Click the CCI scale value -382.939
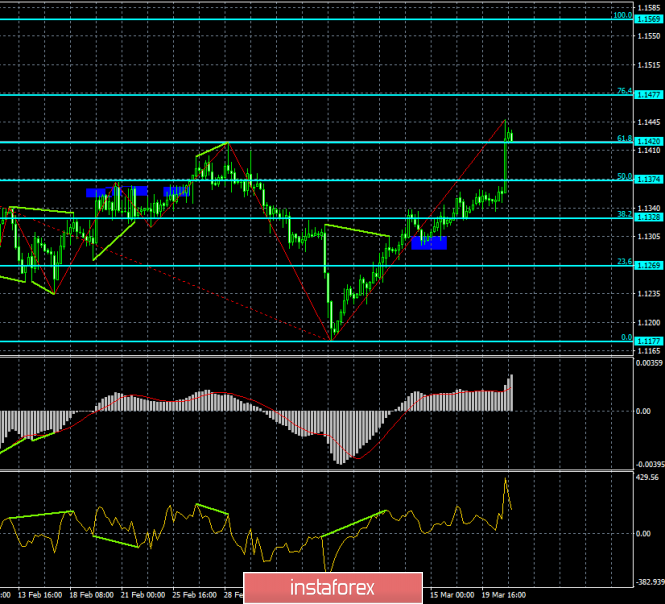This screenshot has width=665, height=604. [649, 582]
